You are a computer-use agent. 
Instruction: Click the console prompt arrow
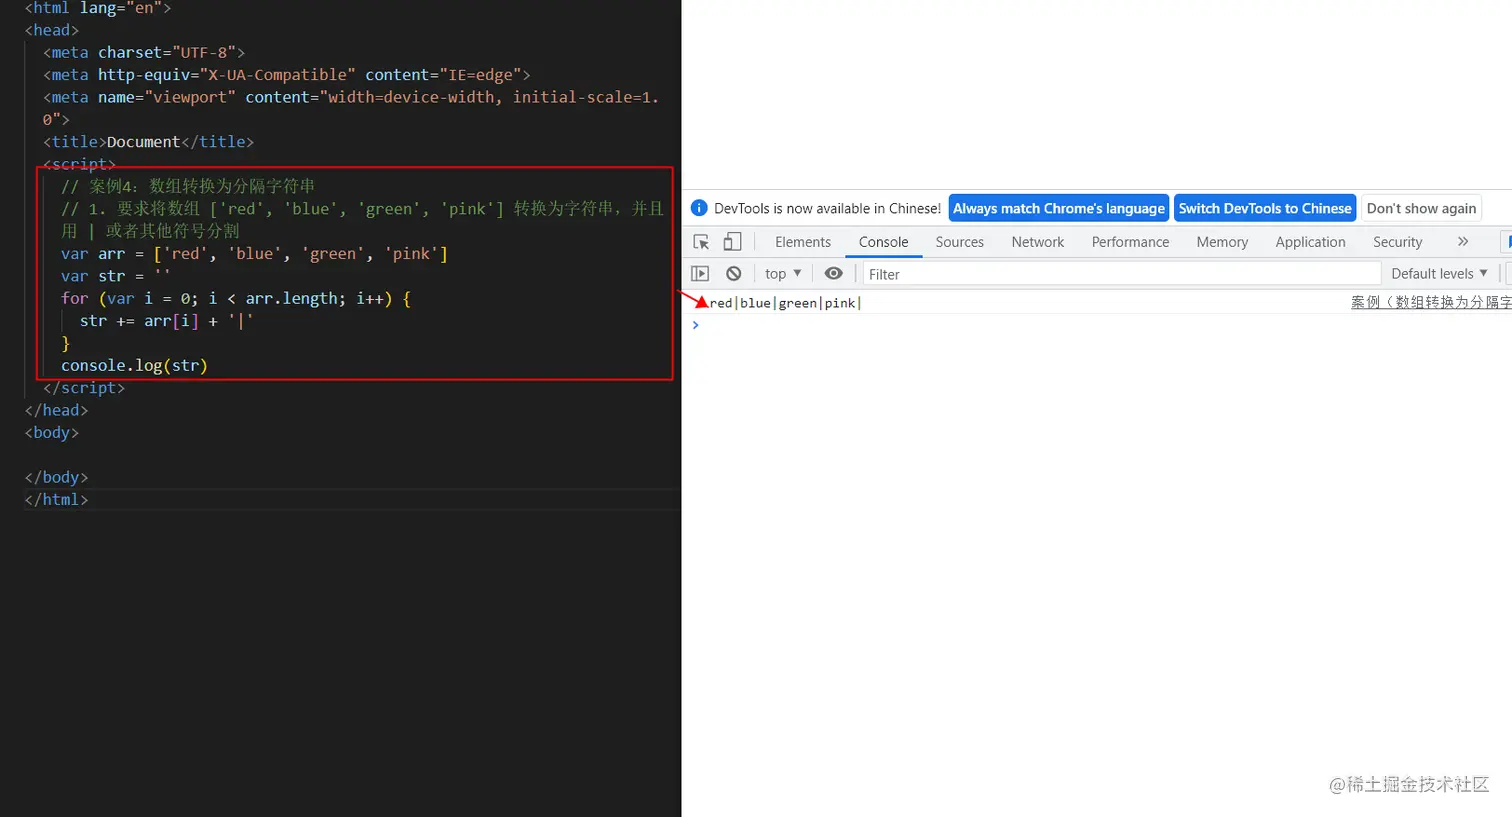coord(696,324)
